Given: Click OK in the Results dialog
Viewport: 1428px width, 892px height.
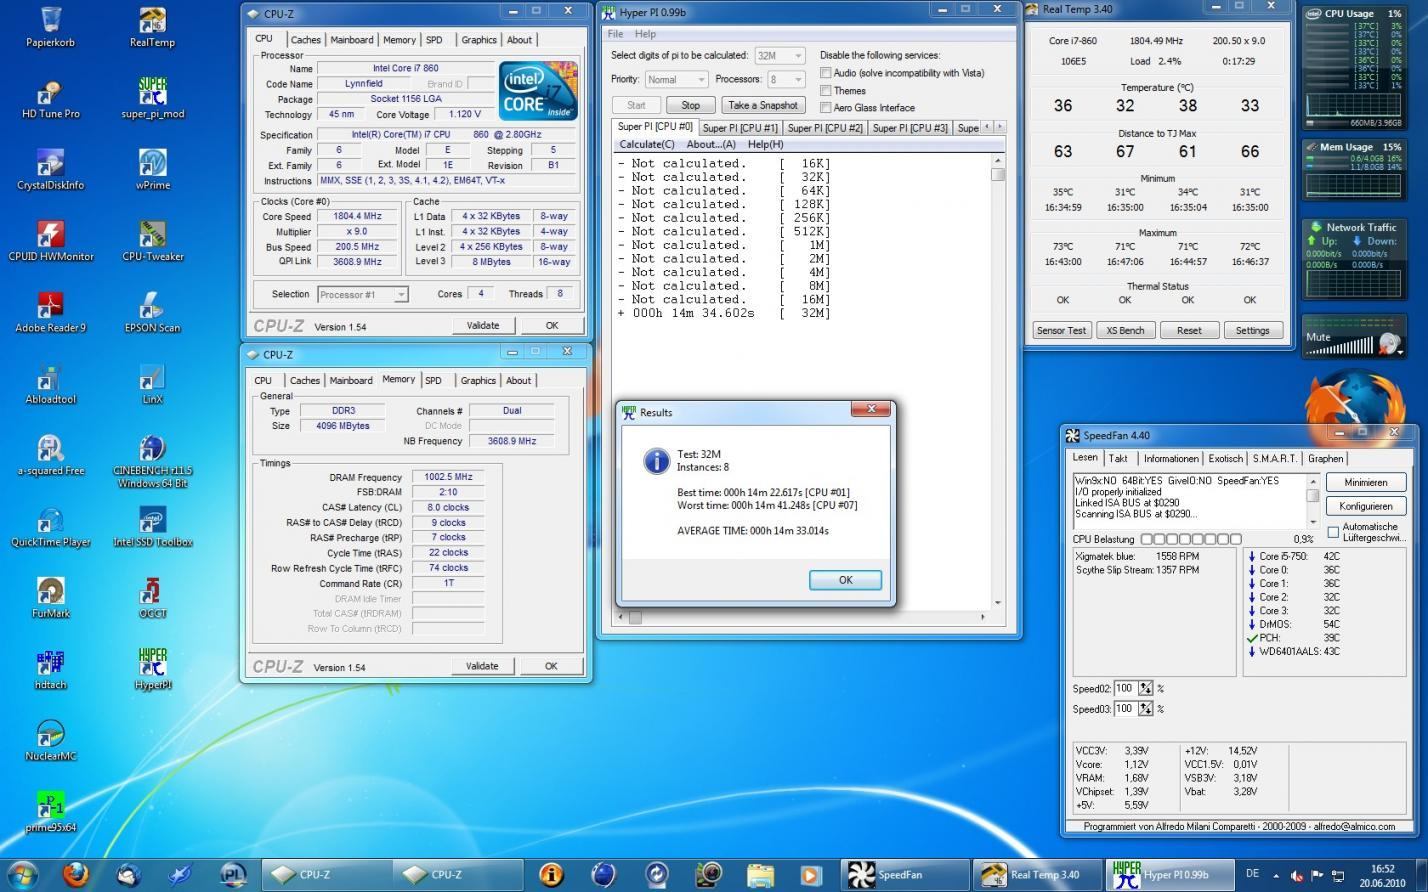Looking at the screenshot, I should pos(845,580).
